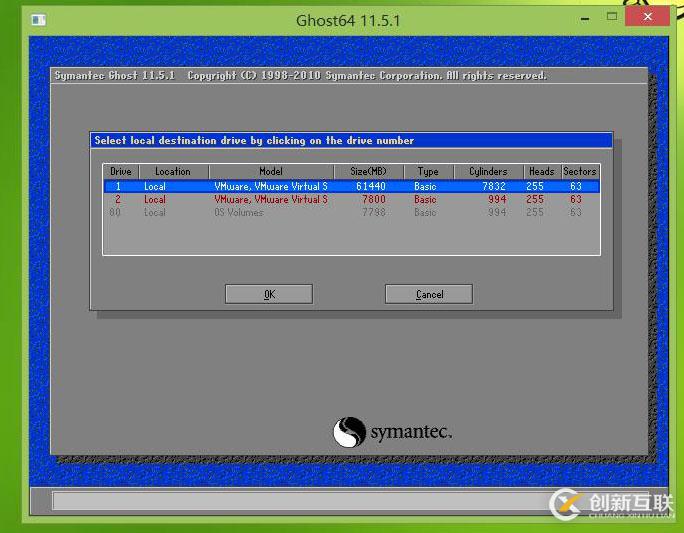The height and width of the screenshot is (533, 684).
Task: Click the Model column header
Action: tap(271, 171)
